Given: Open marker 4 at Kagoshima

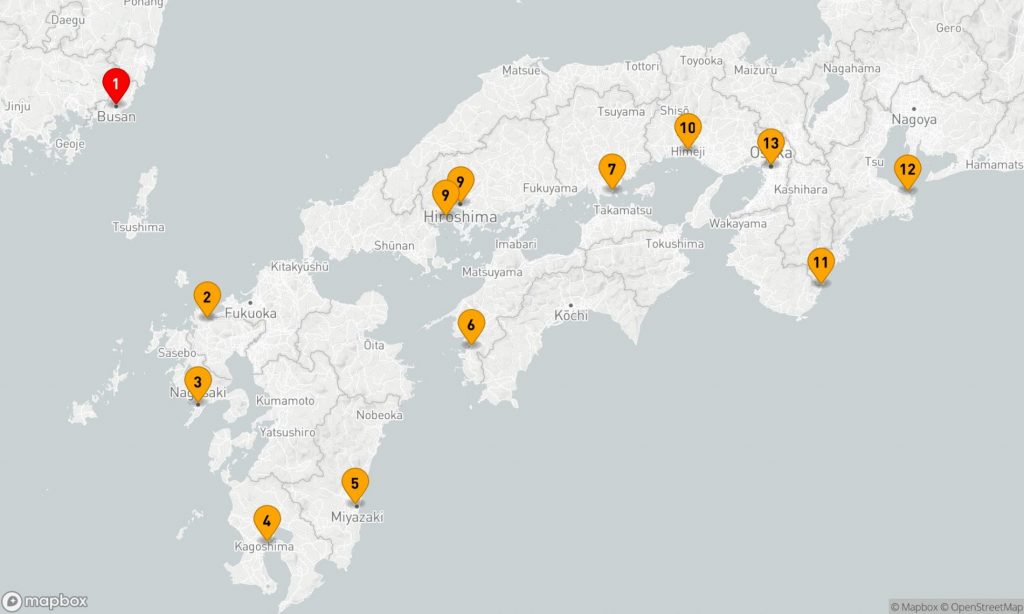Looking at the screenshot, I should [266, 522].
